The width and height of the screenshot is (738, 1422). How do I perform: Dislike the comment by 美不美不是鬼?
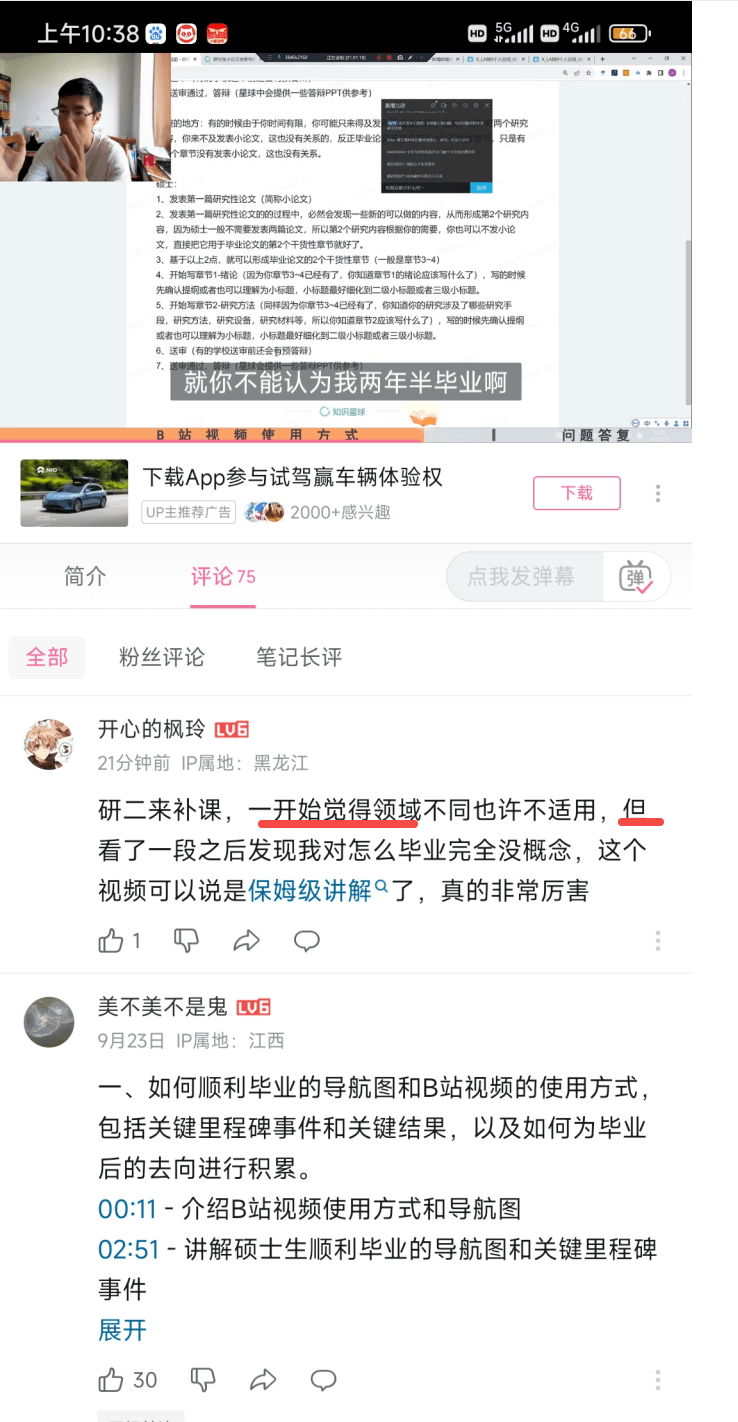[203, 1380]
